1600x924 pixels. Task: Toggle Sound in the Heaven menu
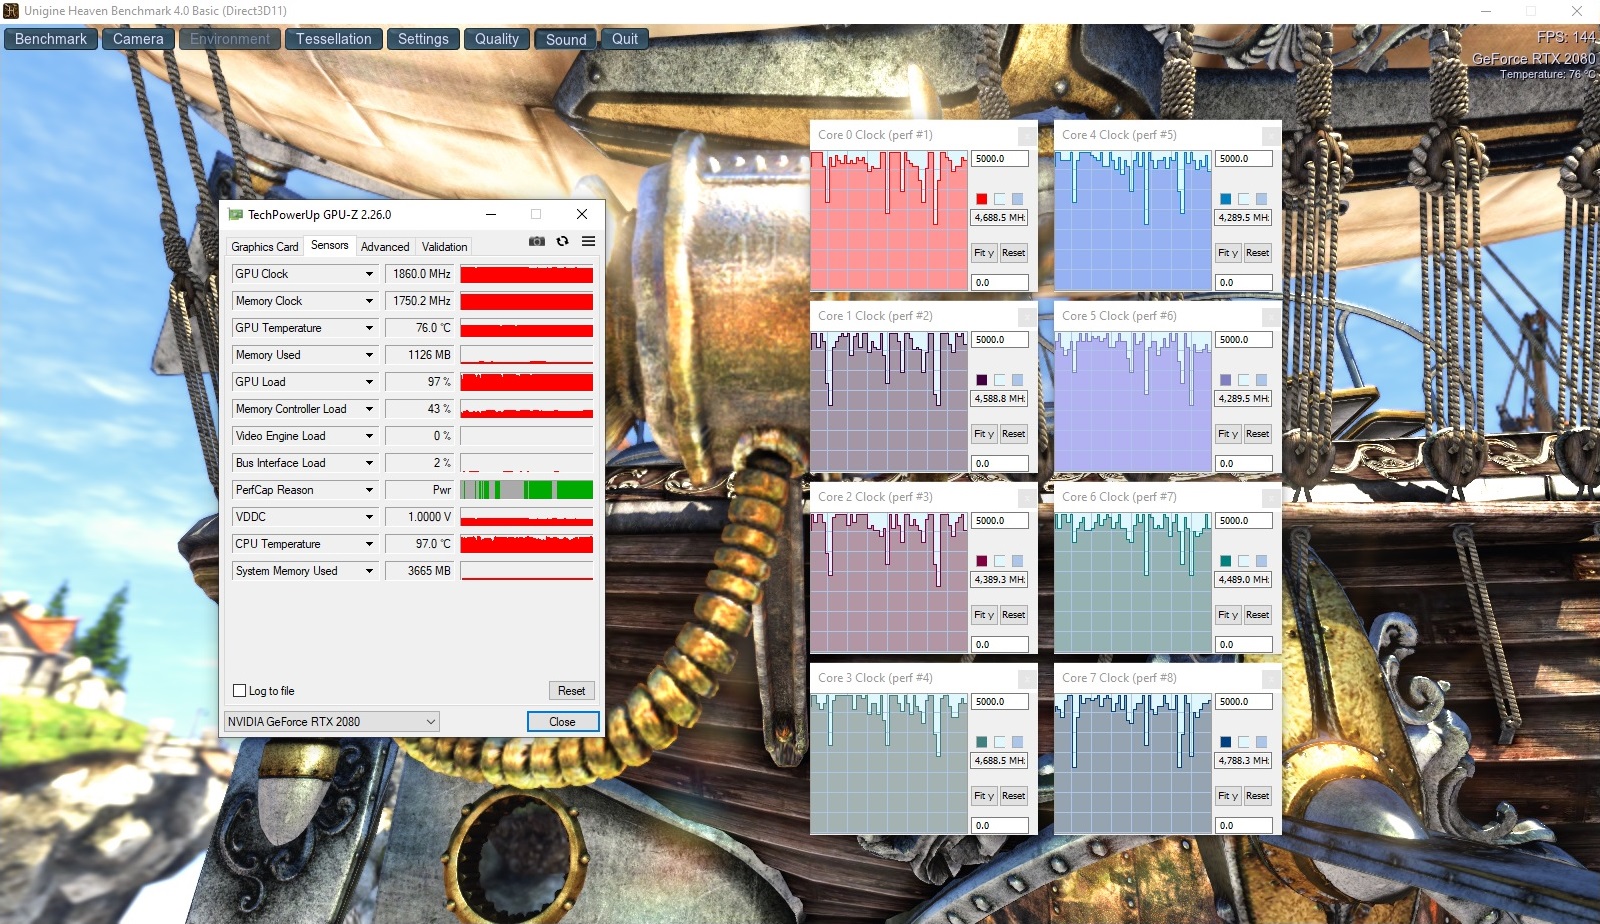(566, 40)
